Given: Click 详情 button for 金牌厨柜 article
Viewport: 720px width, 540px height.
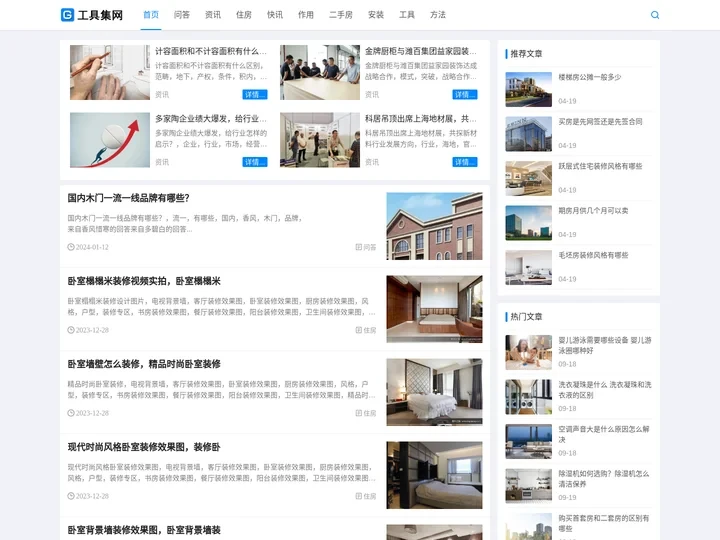Looking at the screenshot, I should [x=465, y=95].
